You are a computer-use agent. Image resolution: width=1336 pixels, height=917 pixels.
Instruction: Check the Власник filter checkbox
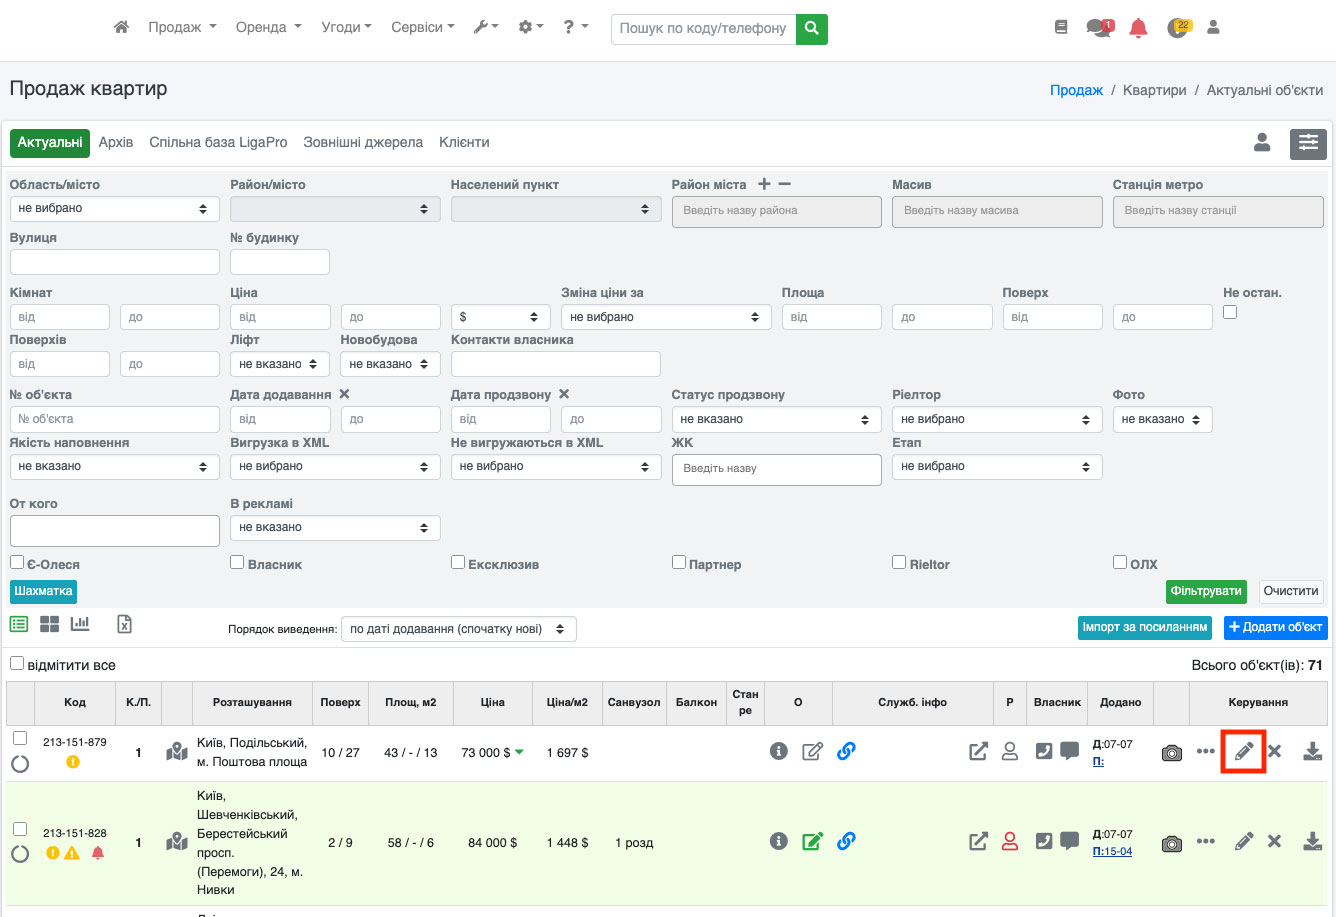coord(237,563)
